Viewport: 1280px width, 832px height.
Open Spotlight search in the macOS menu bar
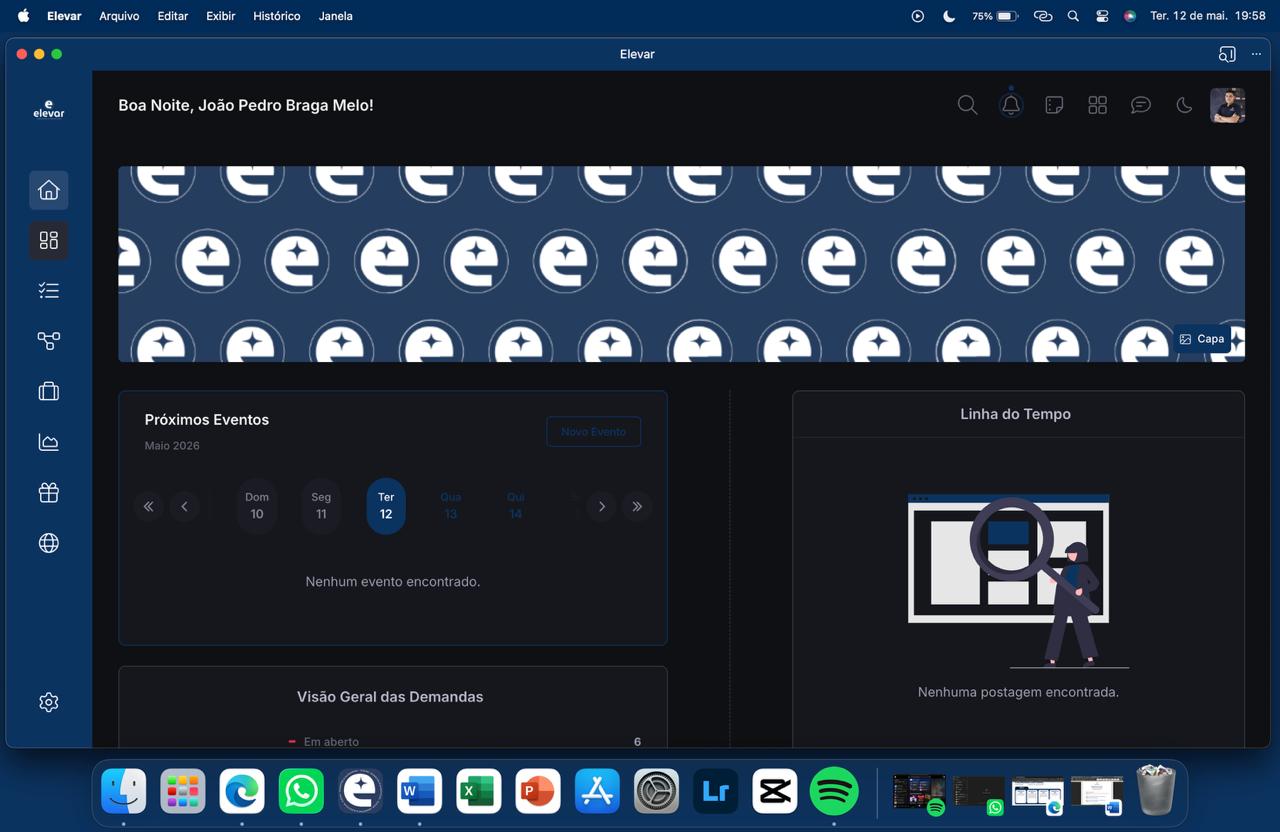click(1073, 16)
